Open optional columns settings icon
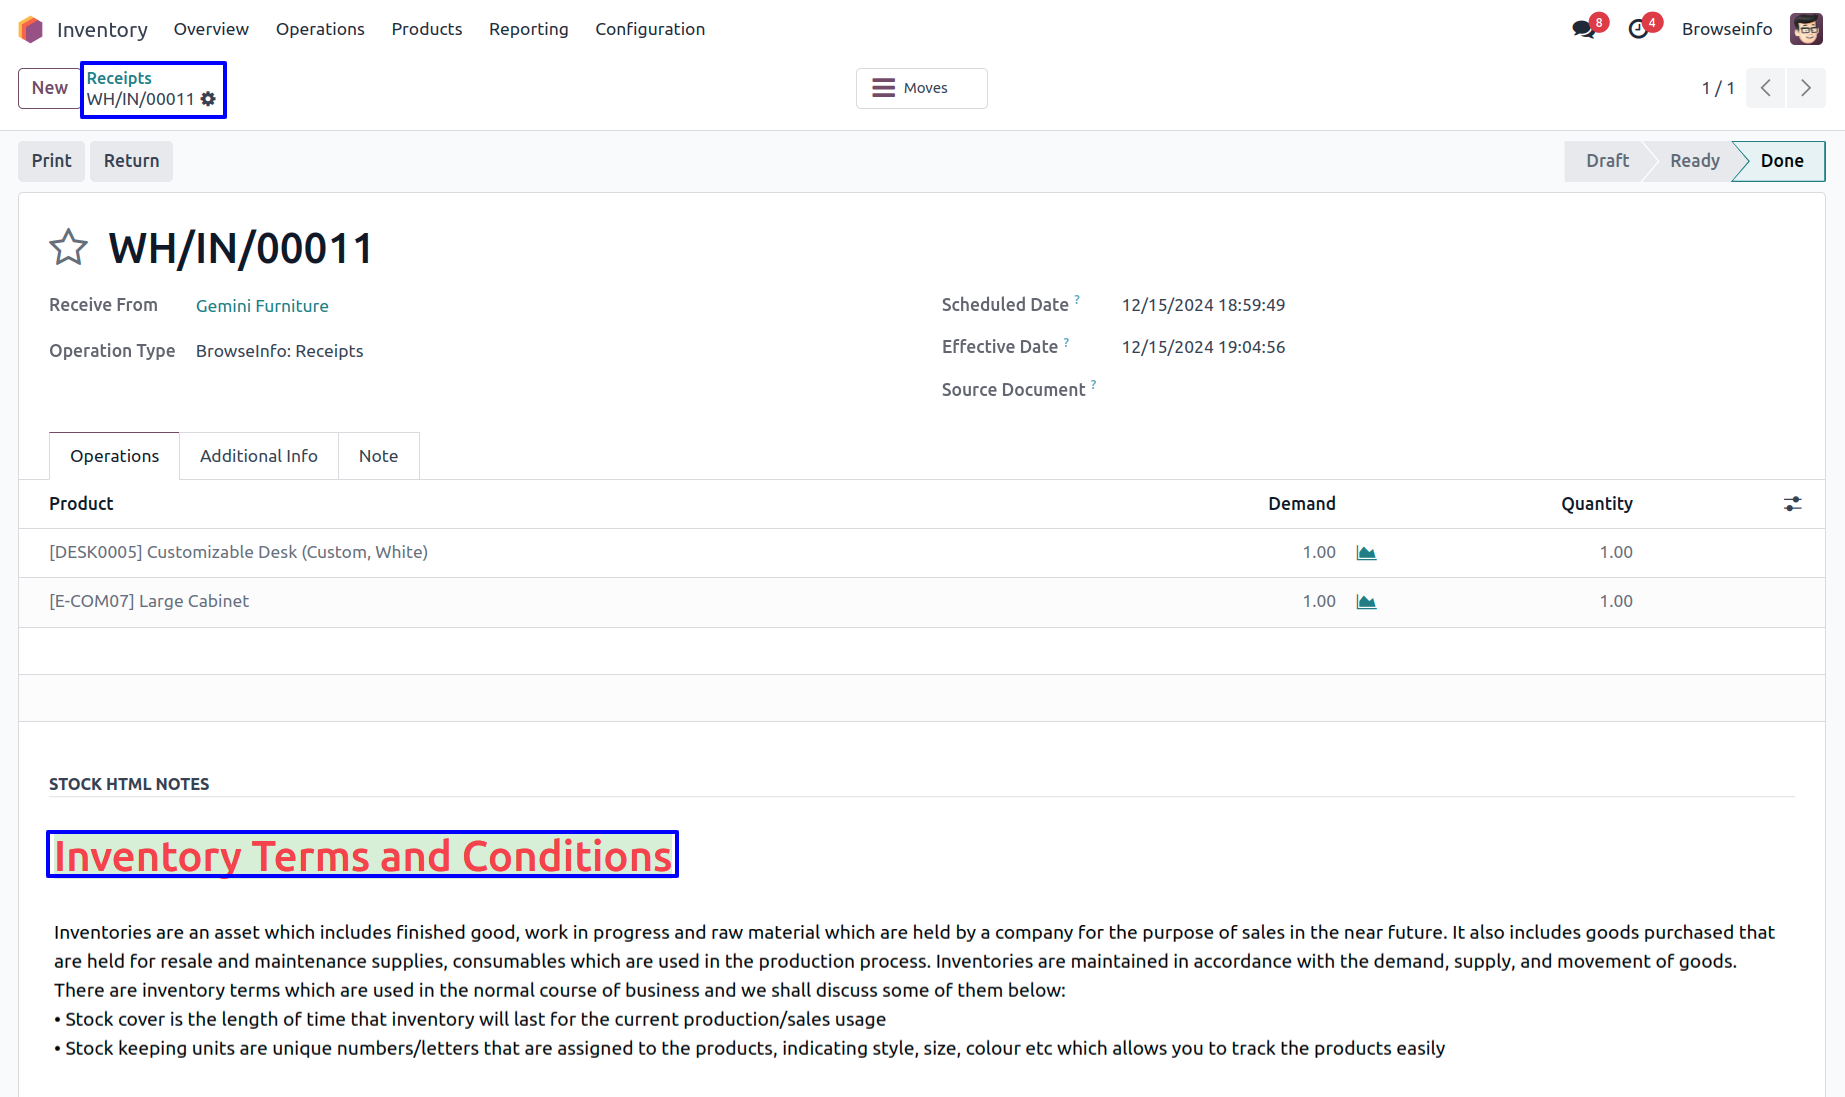The width and height of the screenshot is (1845, 1097). tap(1792, 504)
